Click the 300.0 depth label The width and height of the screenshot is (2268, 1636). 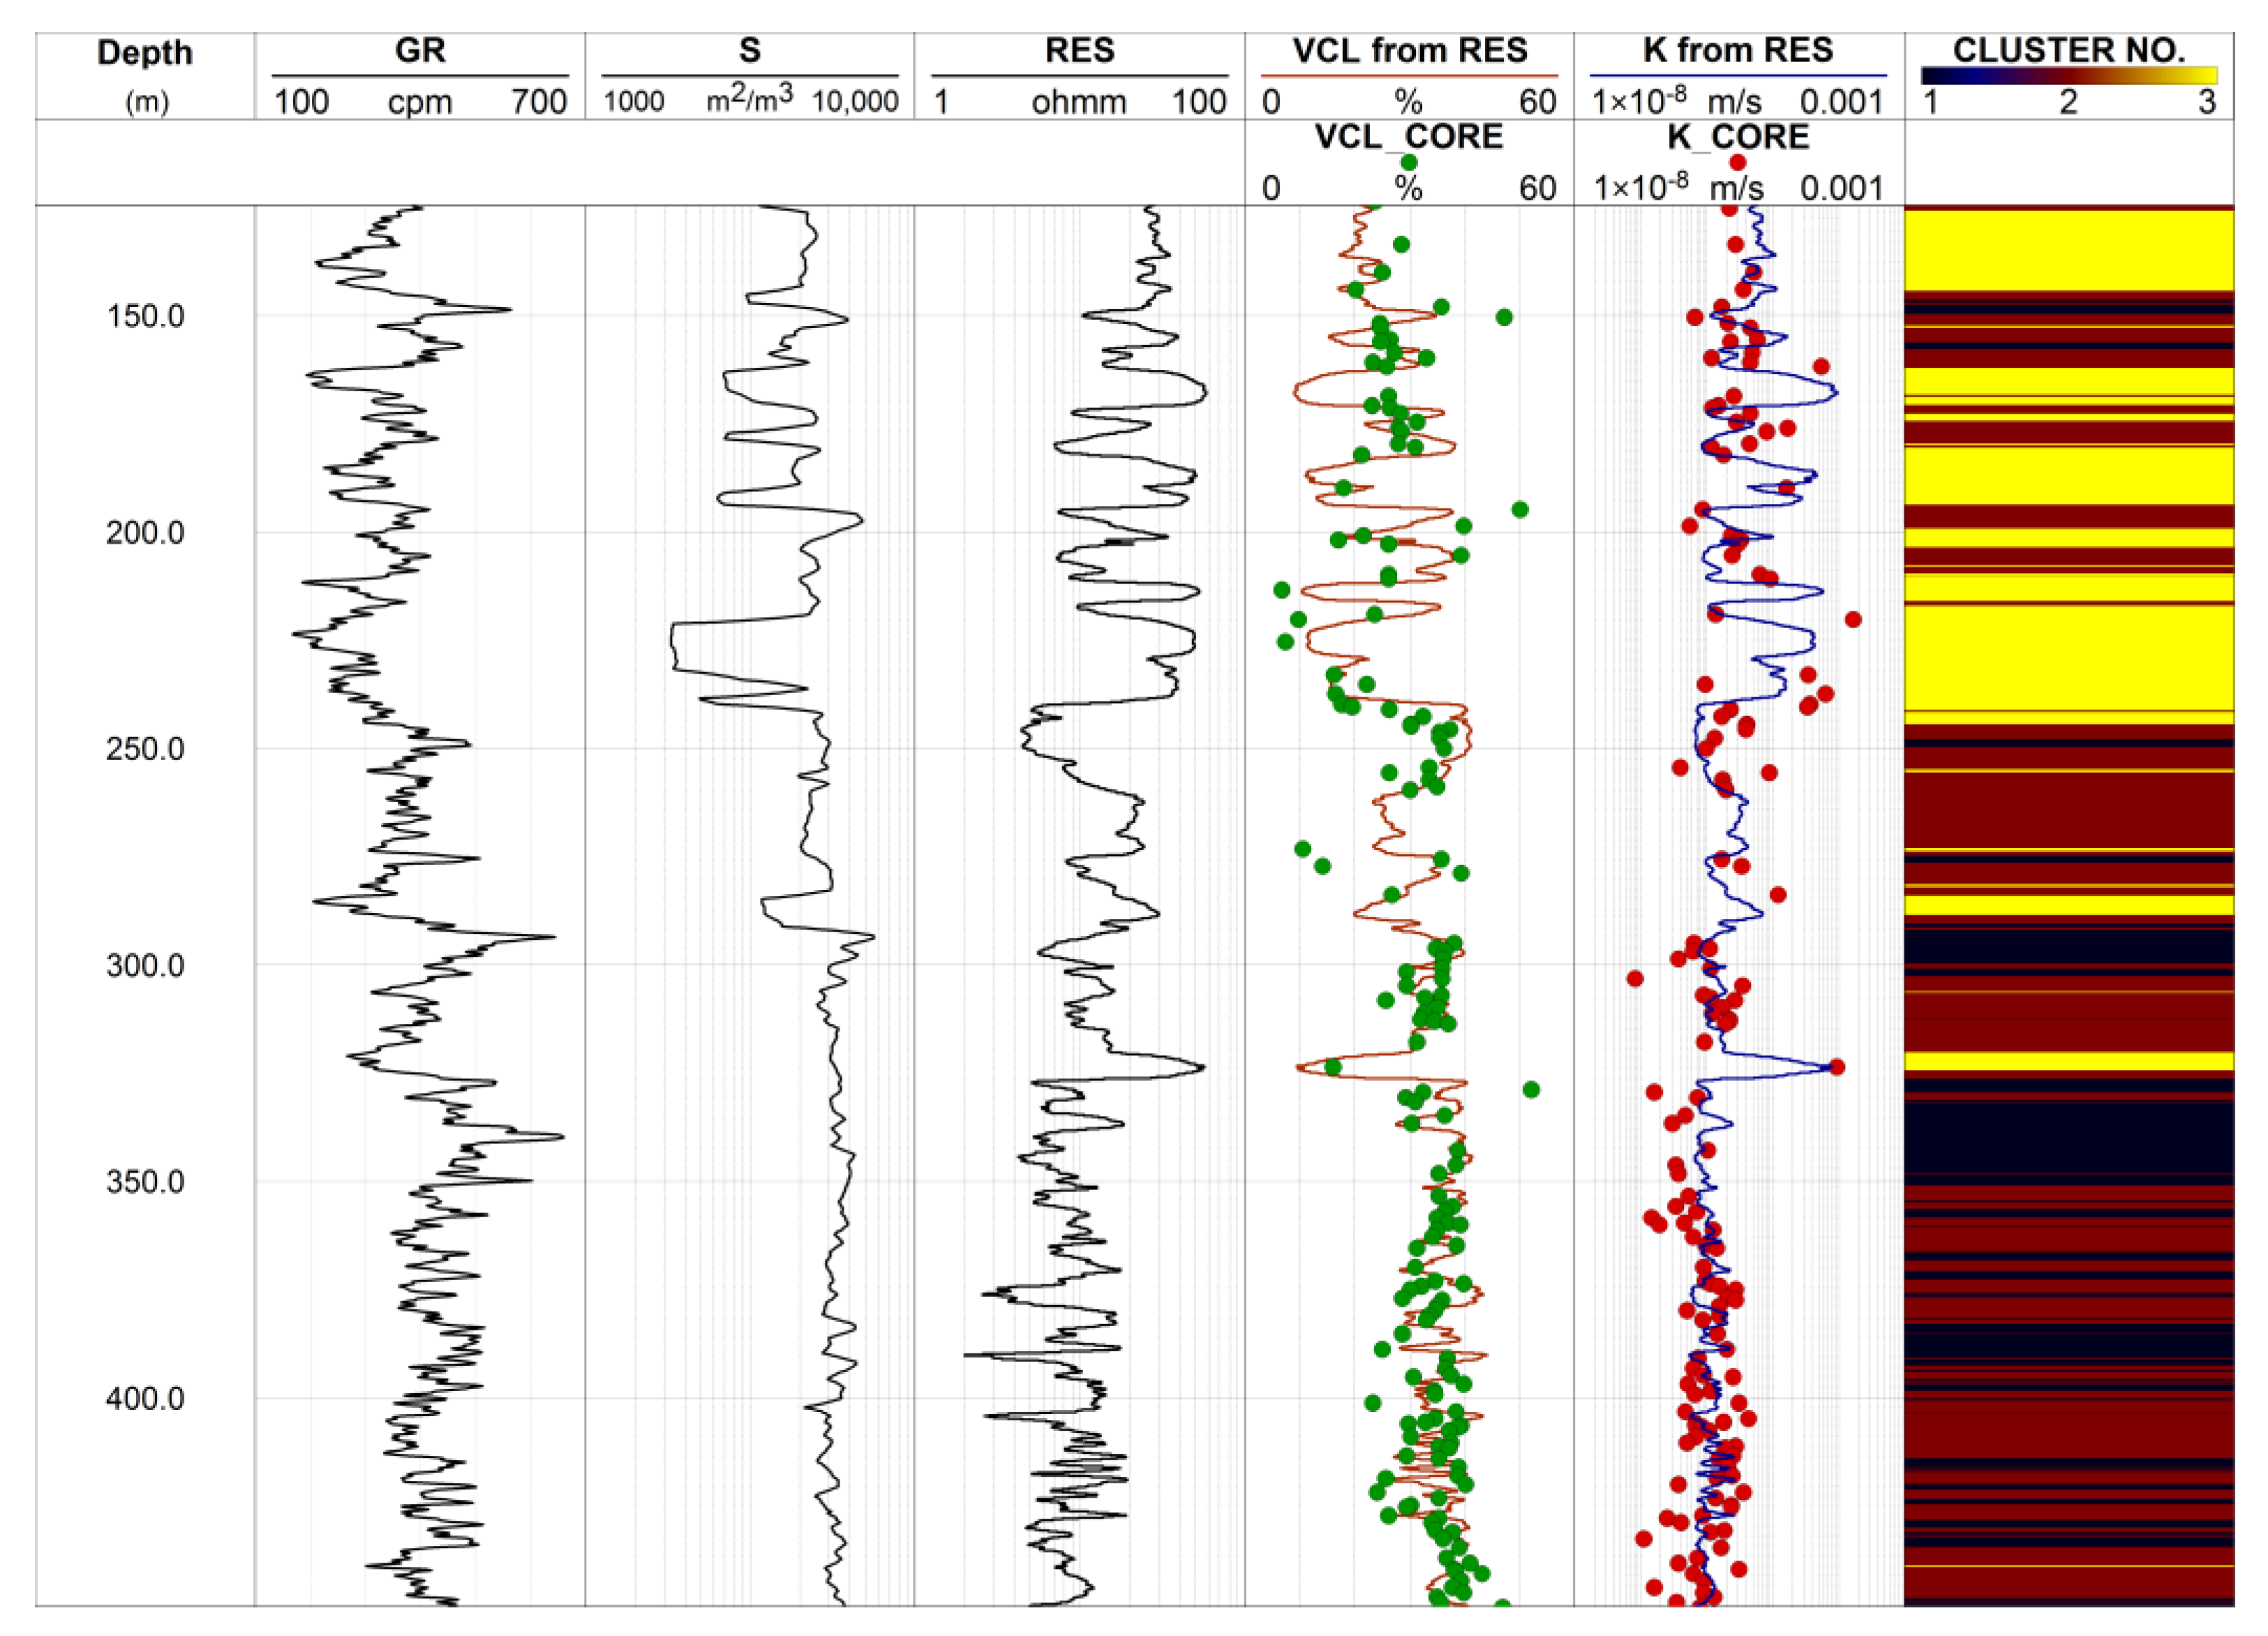click(145, 966)
